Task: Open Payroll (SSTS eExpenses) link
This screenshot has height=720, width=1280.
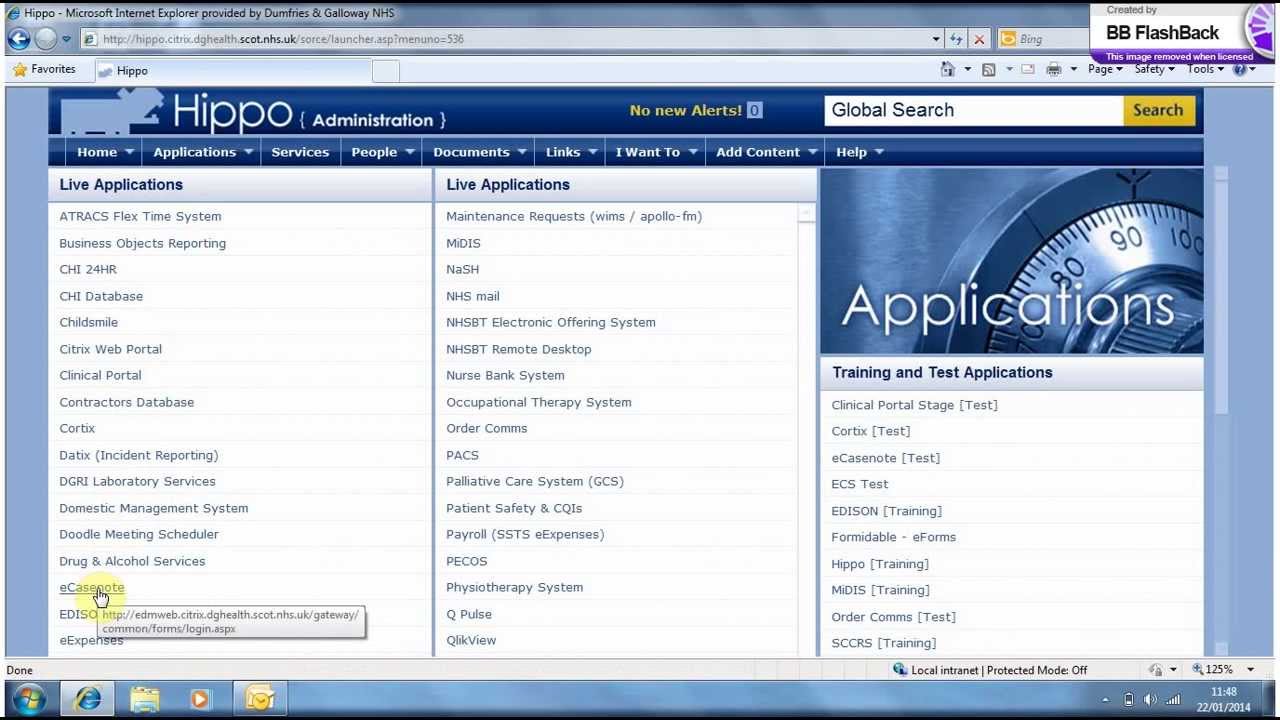Action: click(x=525, y=534)
